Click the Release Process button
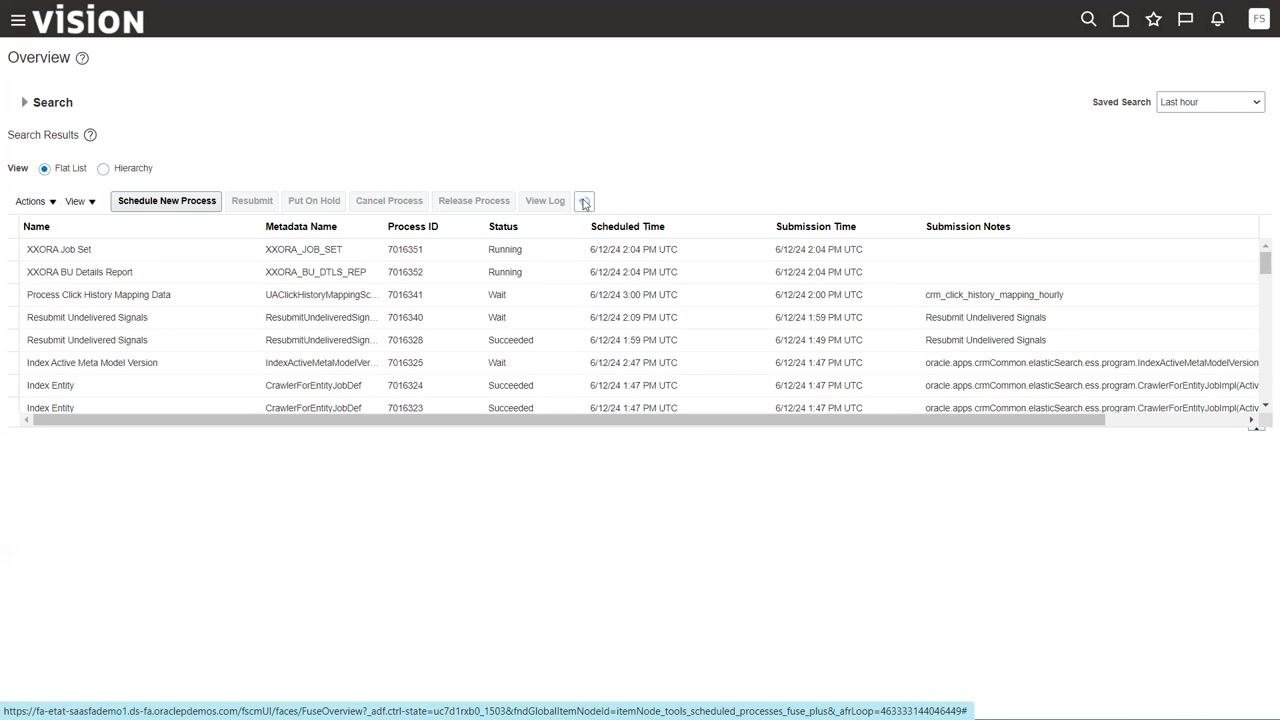This screenshot has height=720, width=1280. tap(474, 201)
